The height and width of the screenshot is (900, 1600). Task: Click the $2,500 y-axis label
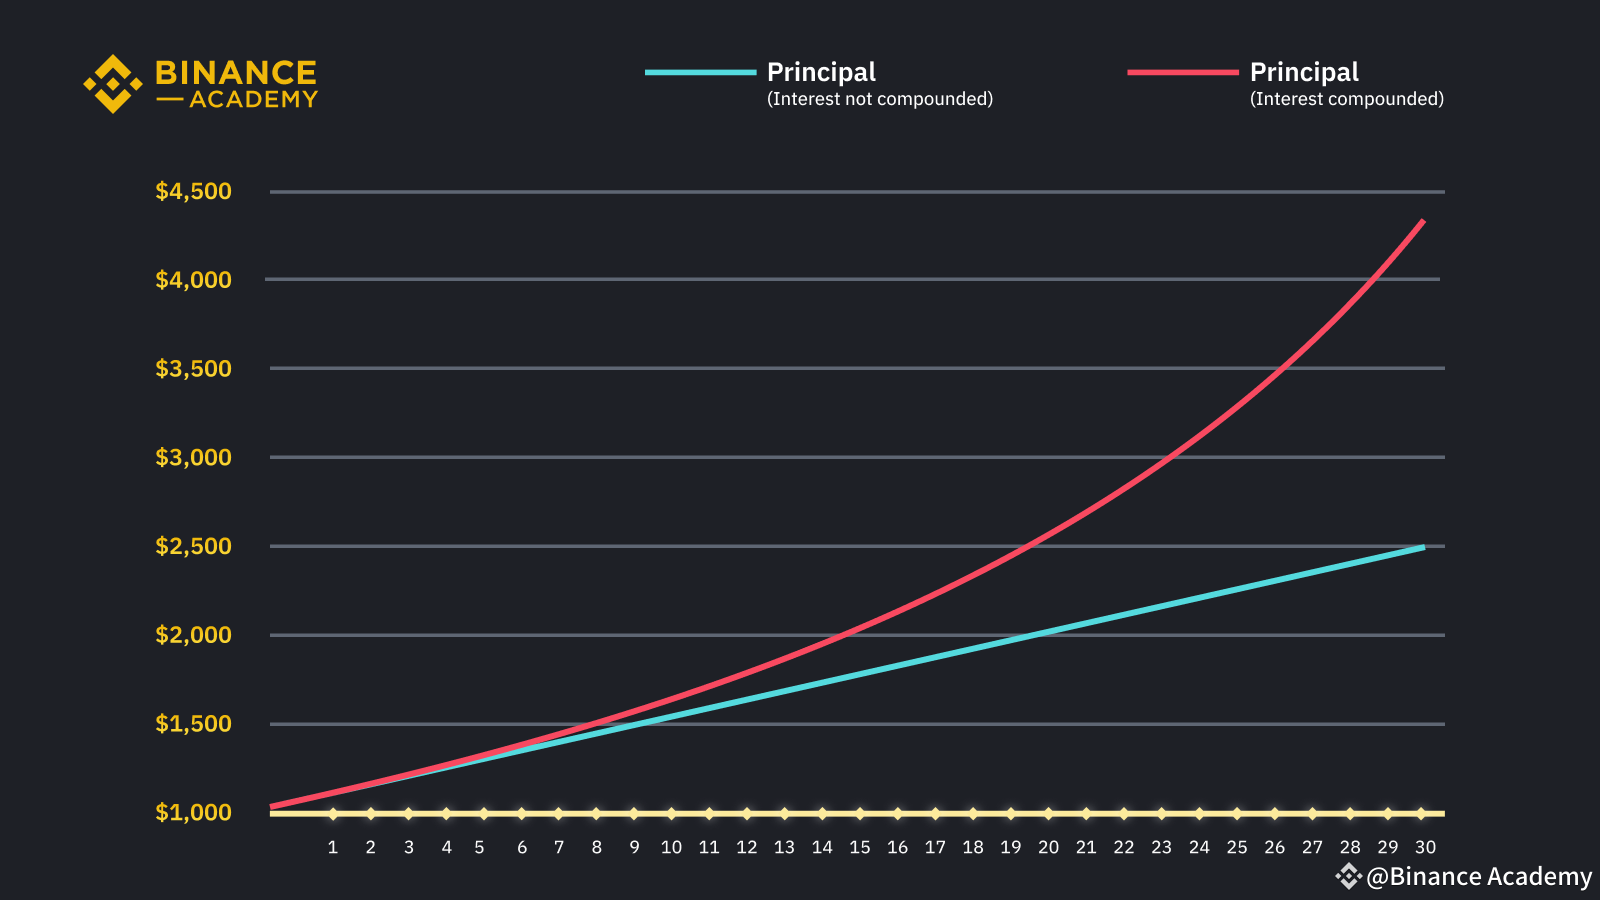193,546
